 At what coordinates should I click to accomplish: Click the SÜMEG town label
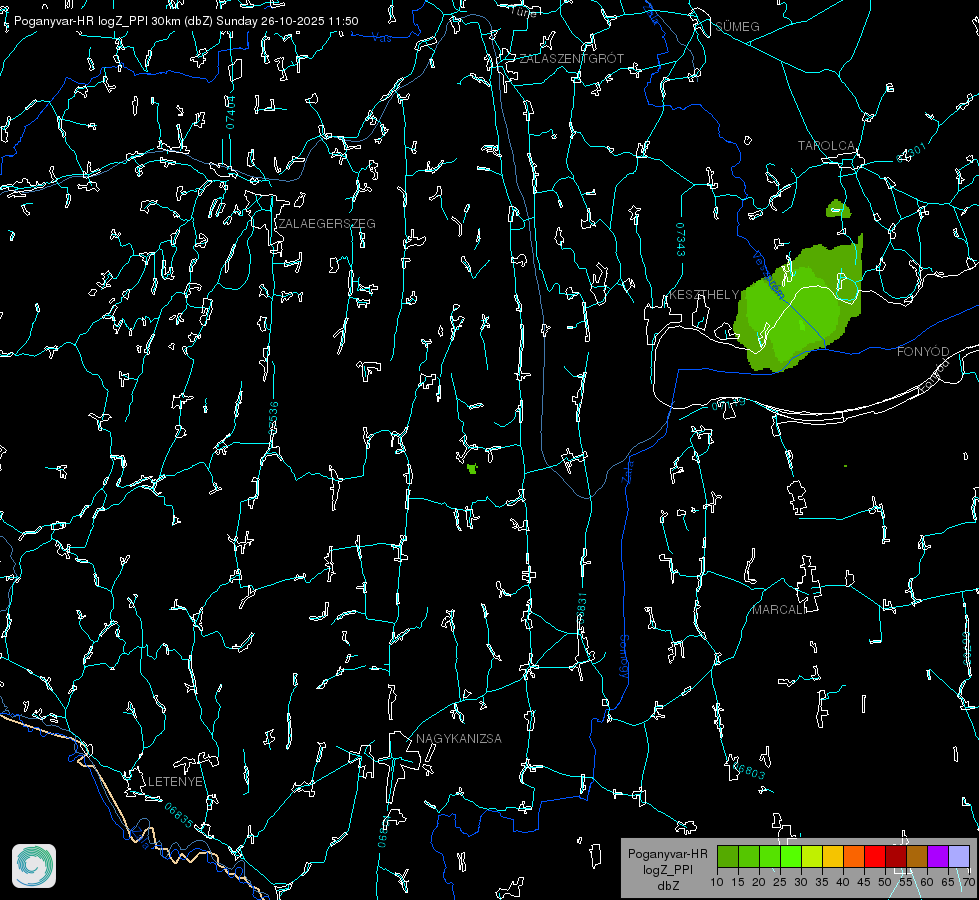click(737, 26)
